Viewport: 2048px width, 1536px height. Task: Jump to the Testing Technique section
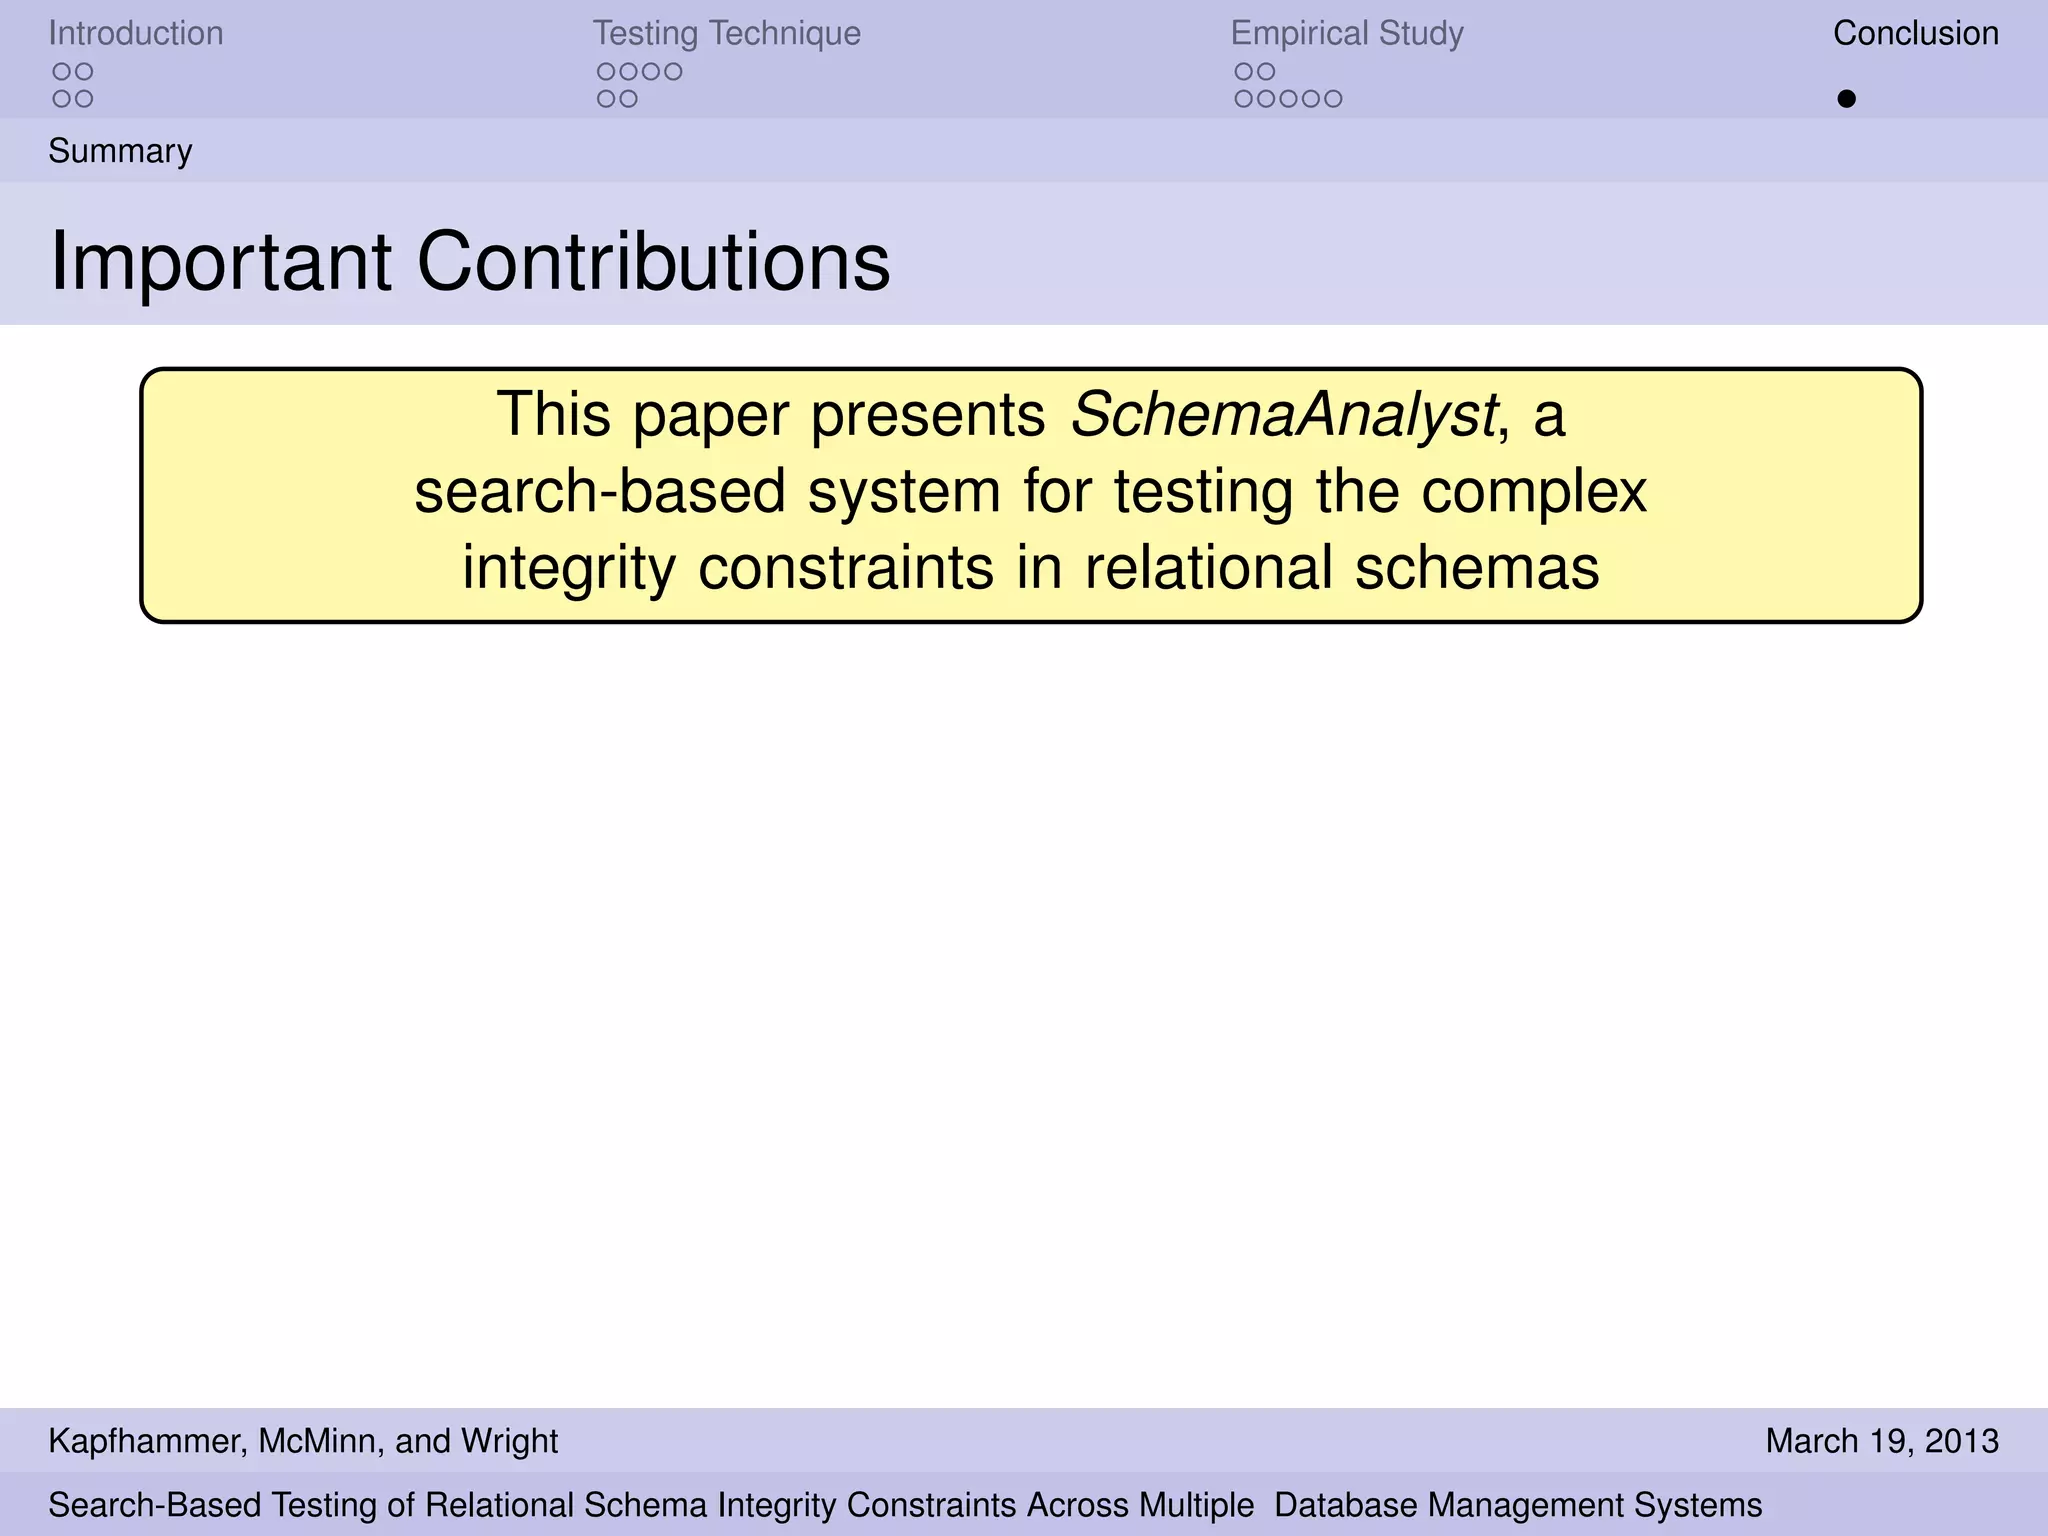pyautogui.click(x=727, y=33)
